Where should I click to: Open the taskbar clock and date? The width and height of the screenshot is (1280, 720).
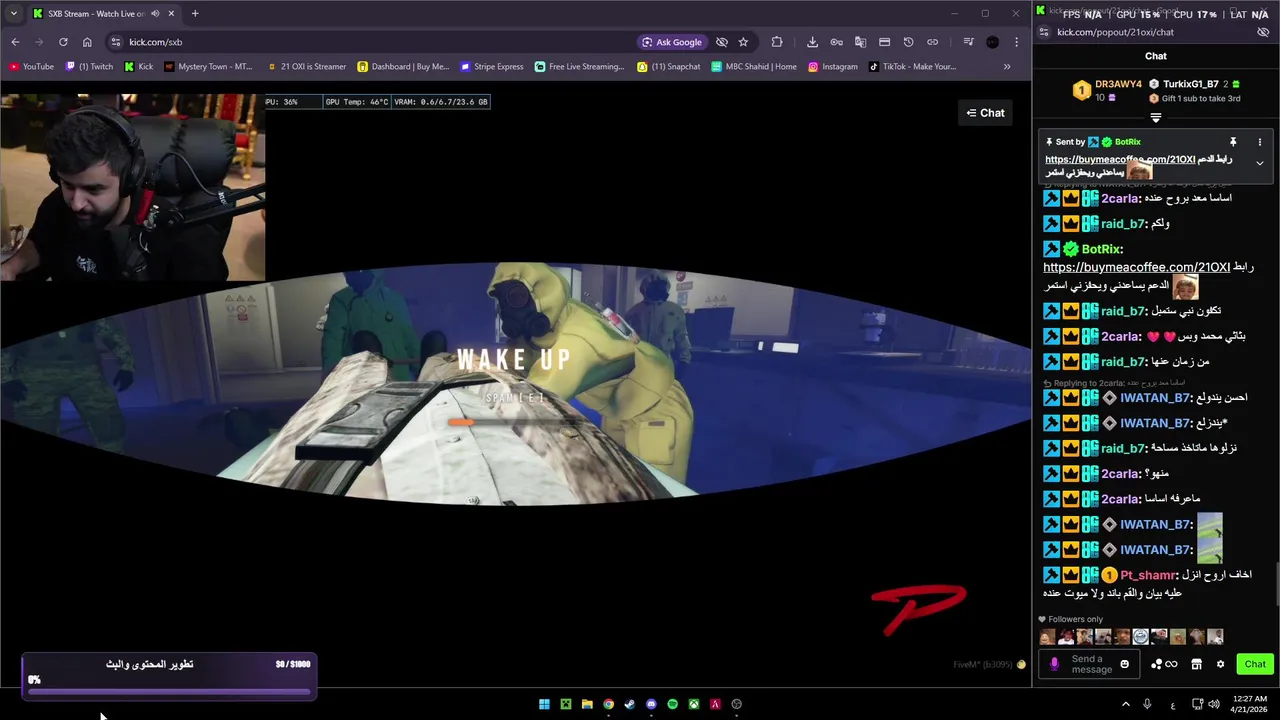tap(1250, 704)
